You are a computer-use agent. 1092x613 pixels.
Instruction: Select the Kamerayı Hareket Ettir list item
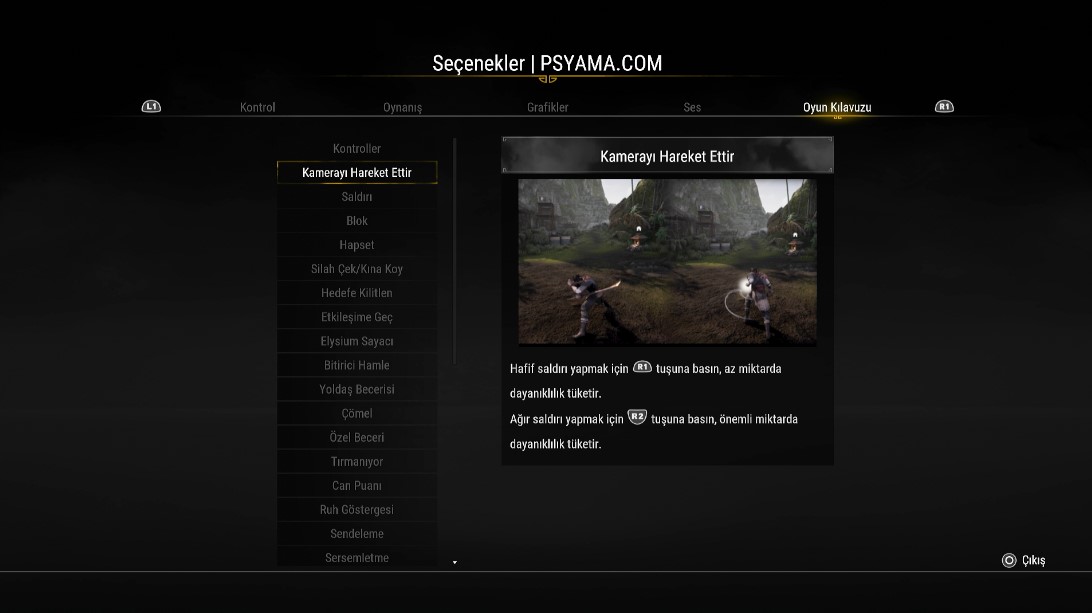tap(357, 172)
